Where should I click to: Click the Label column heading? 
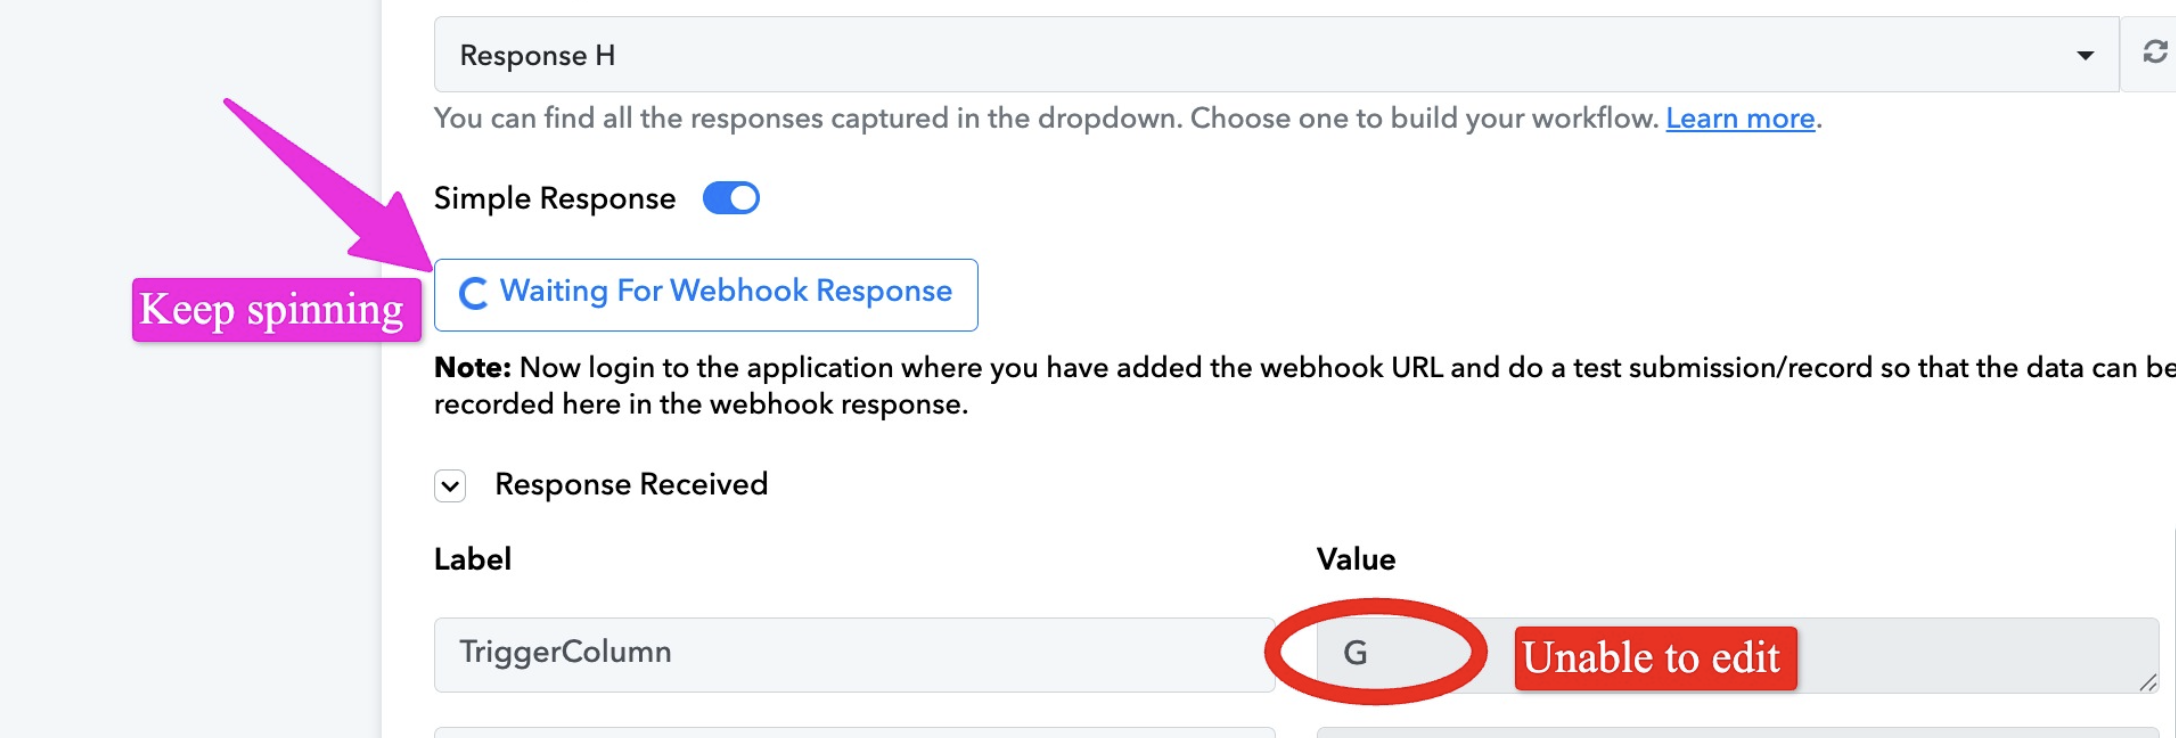tap(472, 559)
